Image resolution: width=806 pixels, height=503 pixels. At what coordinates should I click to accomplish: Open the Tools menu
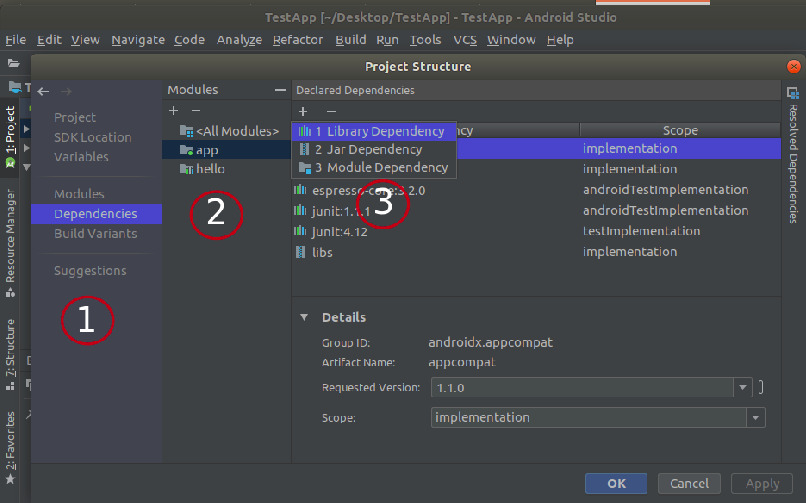pyautogui.click(x=426, y=40)
